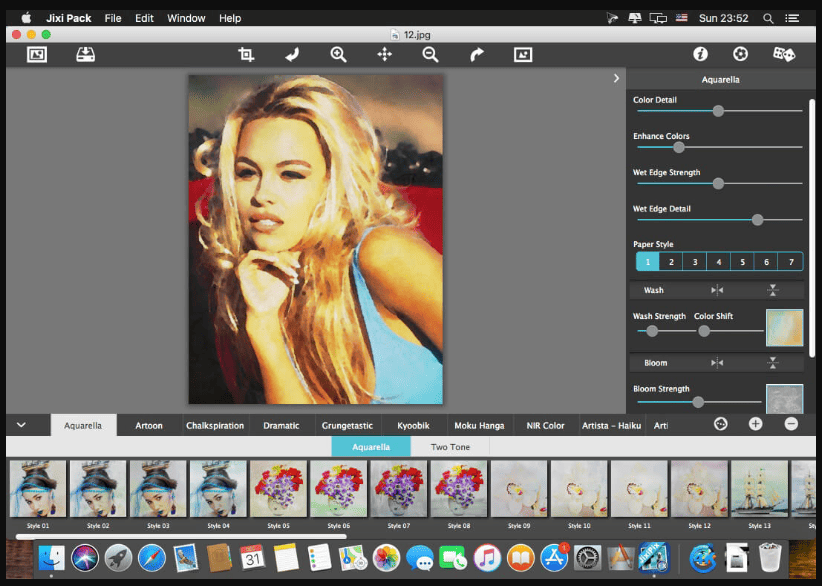Apply the Style 01 preset thumbnail

click(38, 489)
